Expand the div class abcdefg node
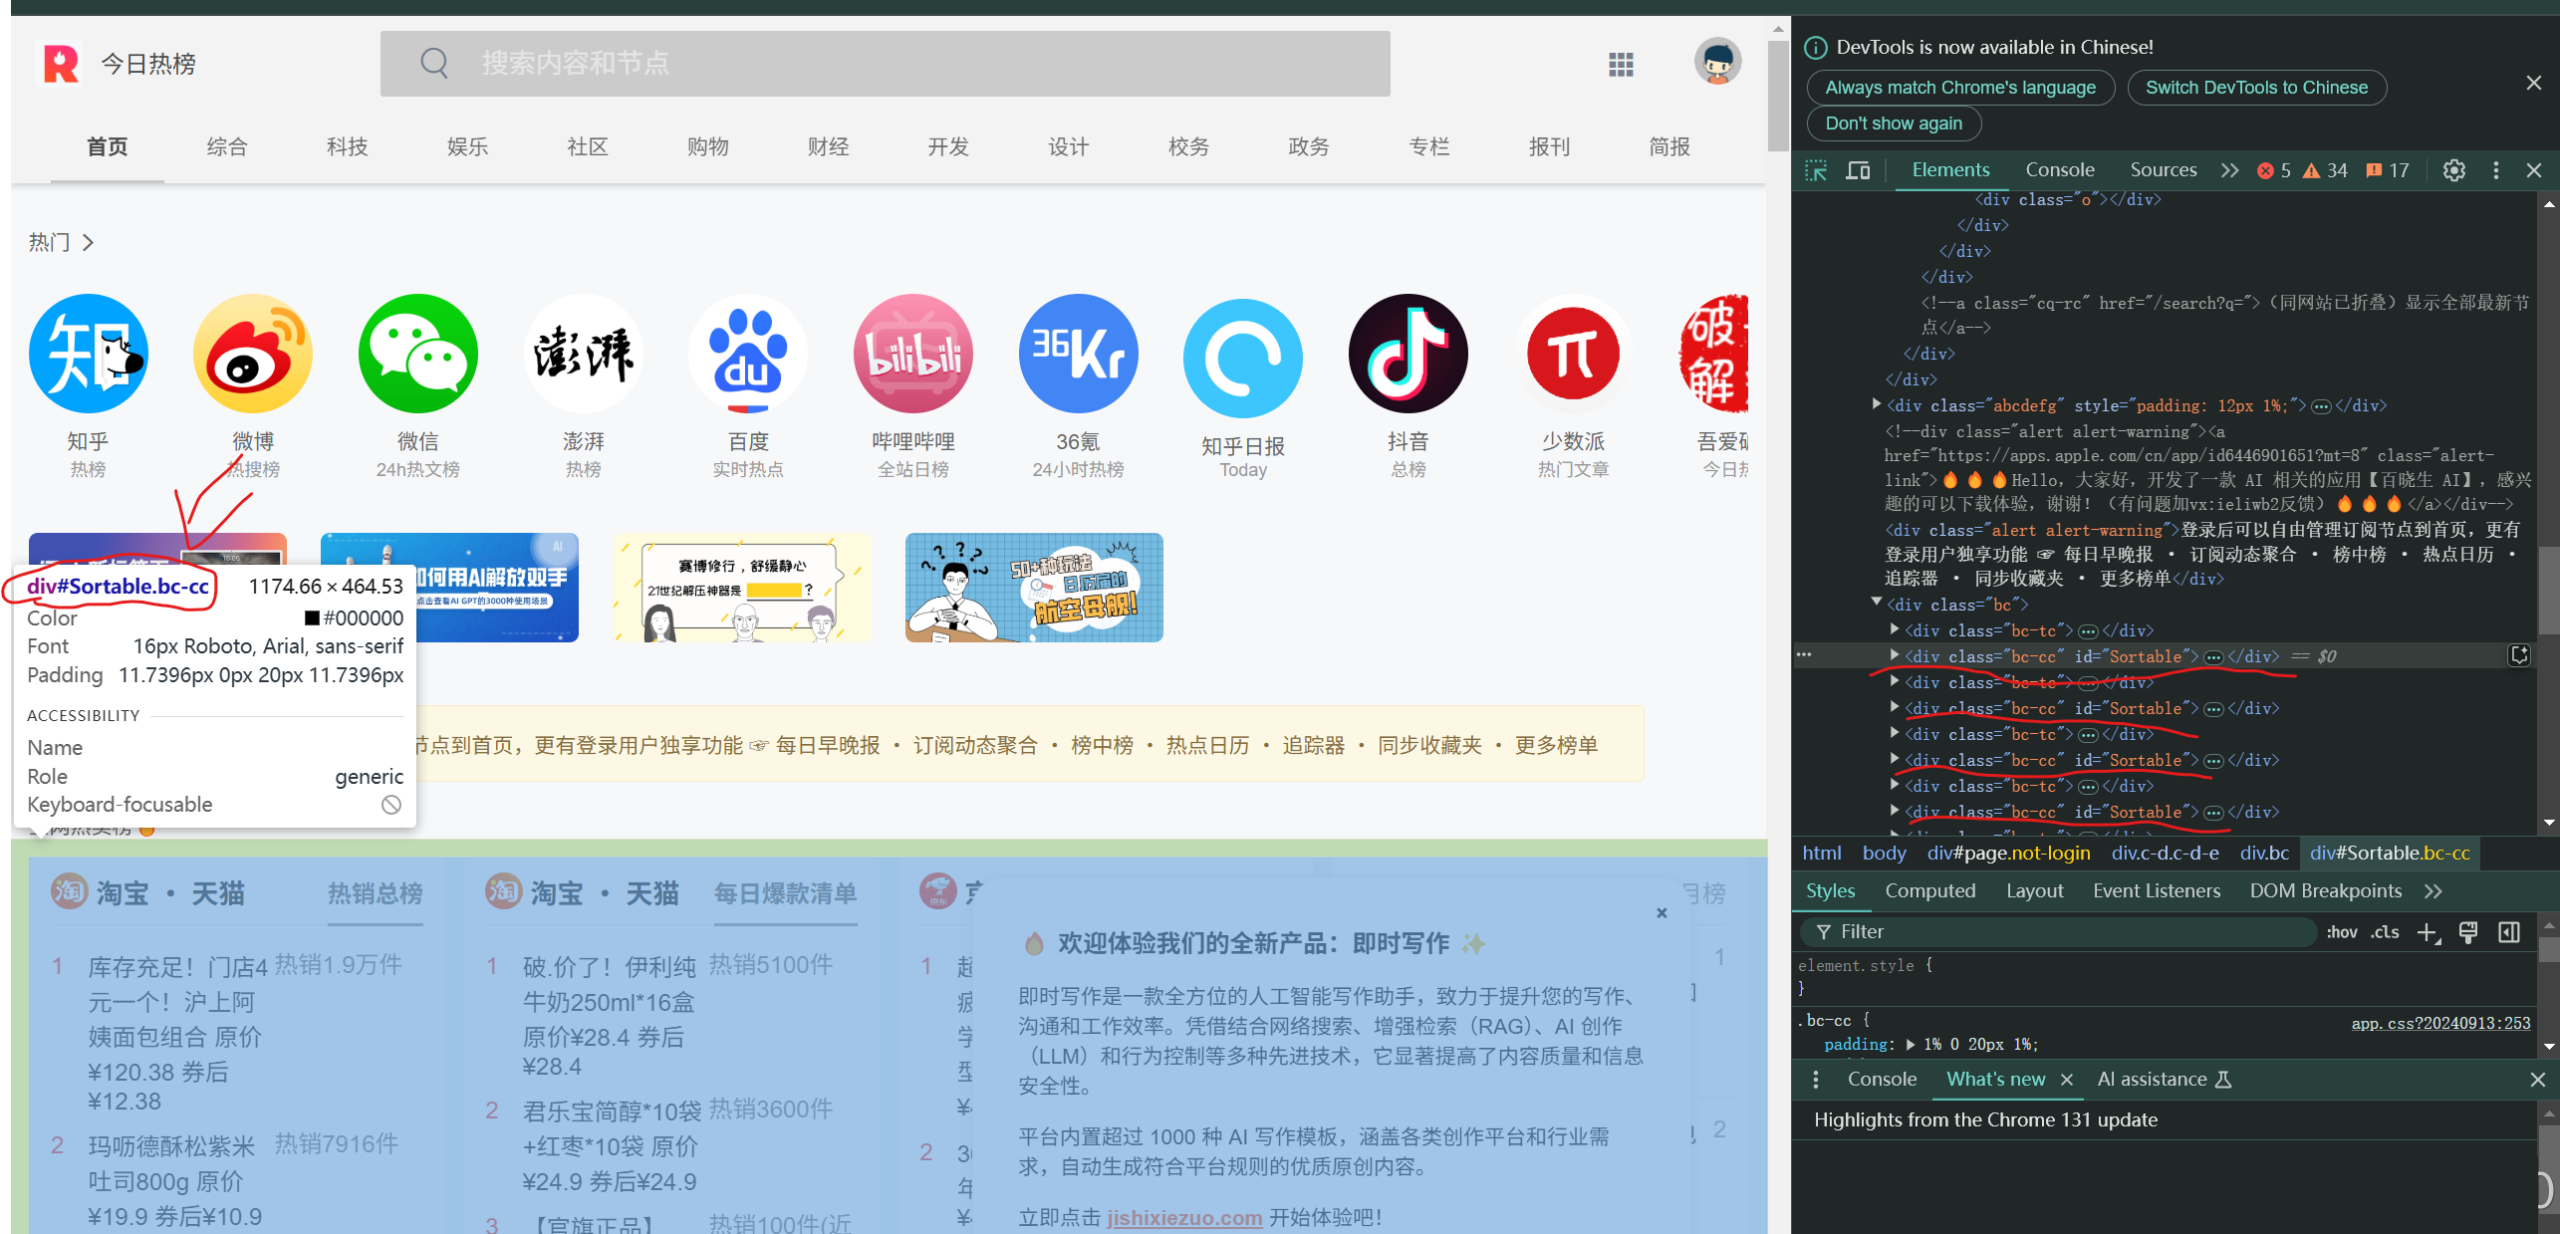 pos(1876,404)
